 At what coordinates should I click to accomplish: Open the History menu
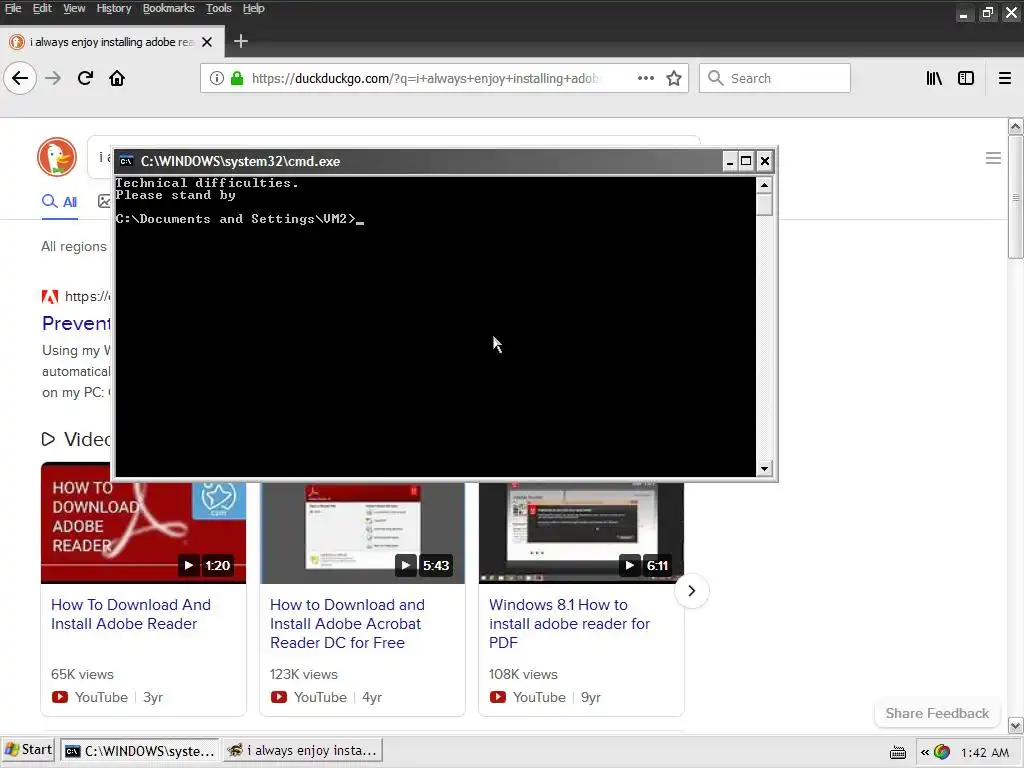point(114,8)
